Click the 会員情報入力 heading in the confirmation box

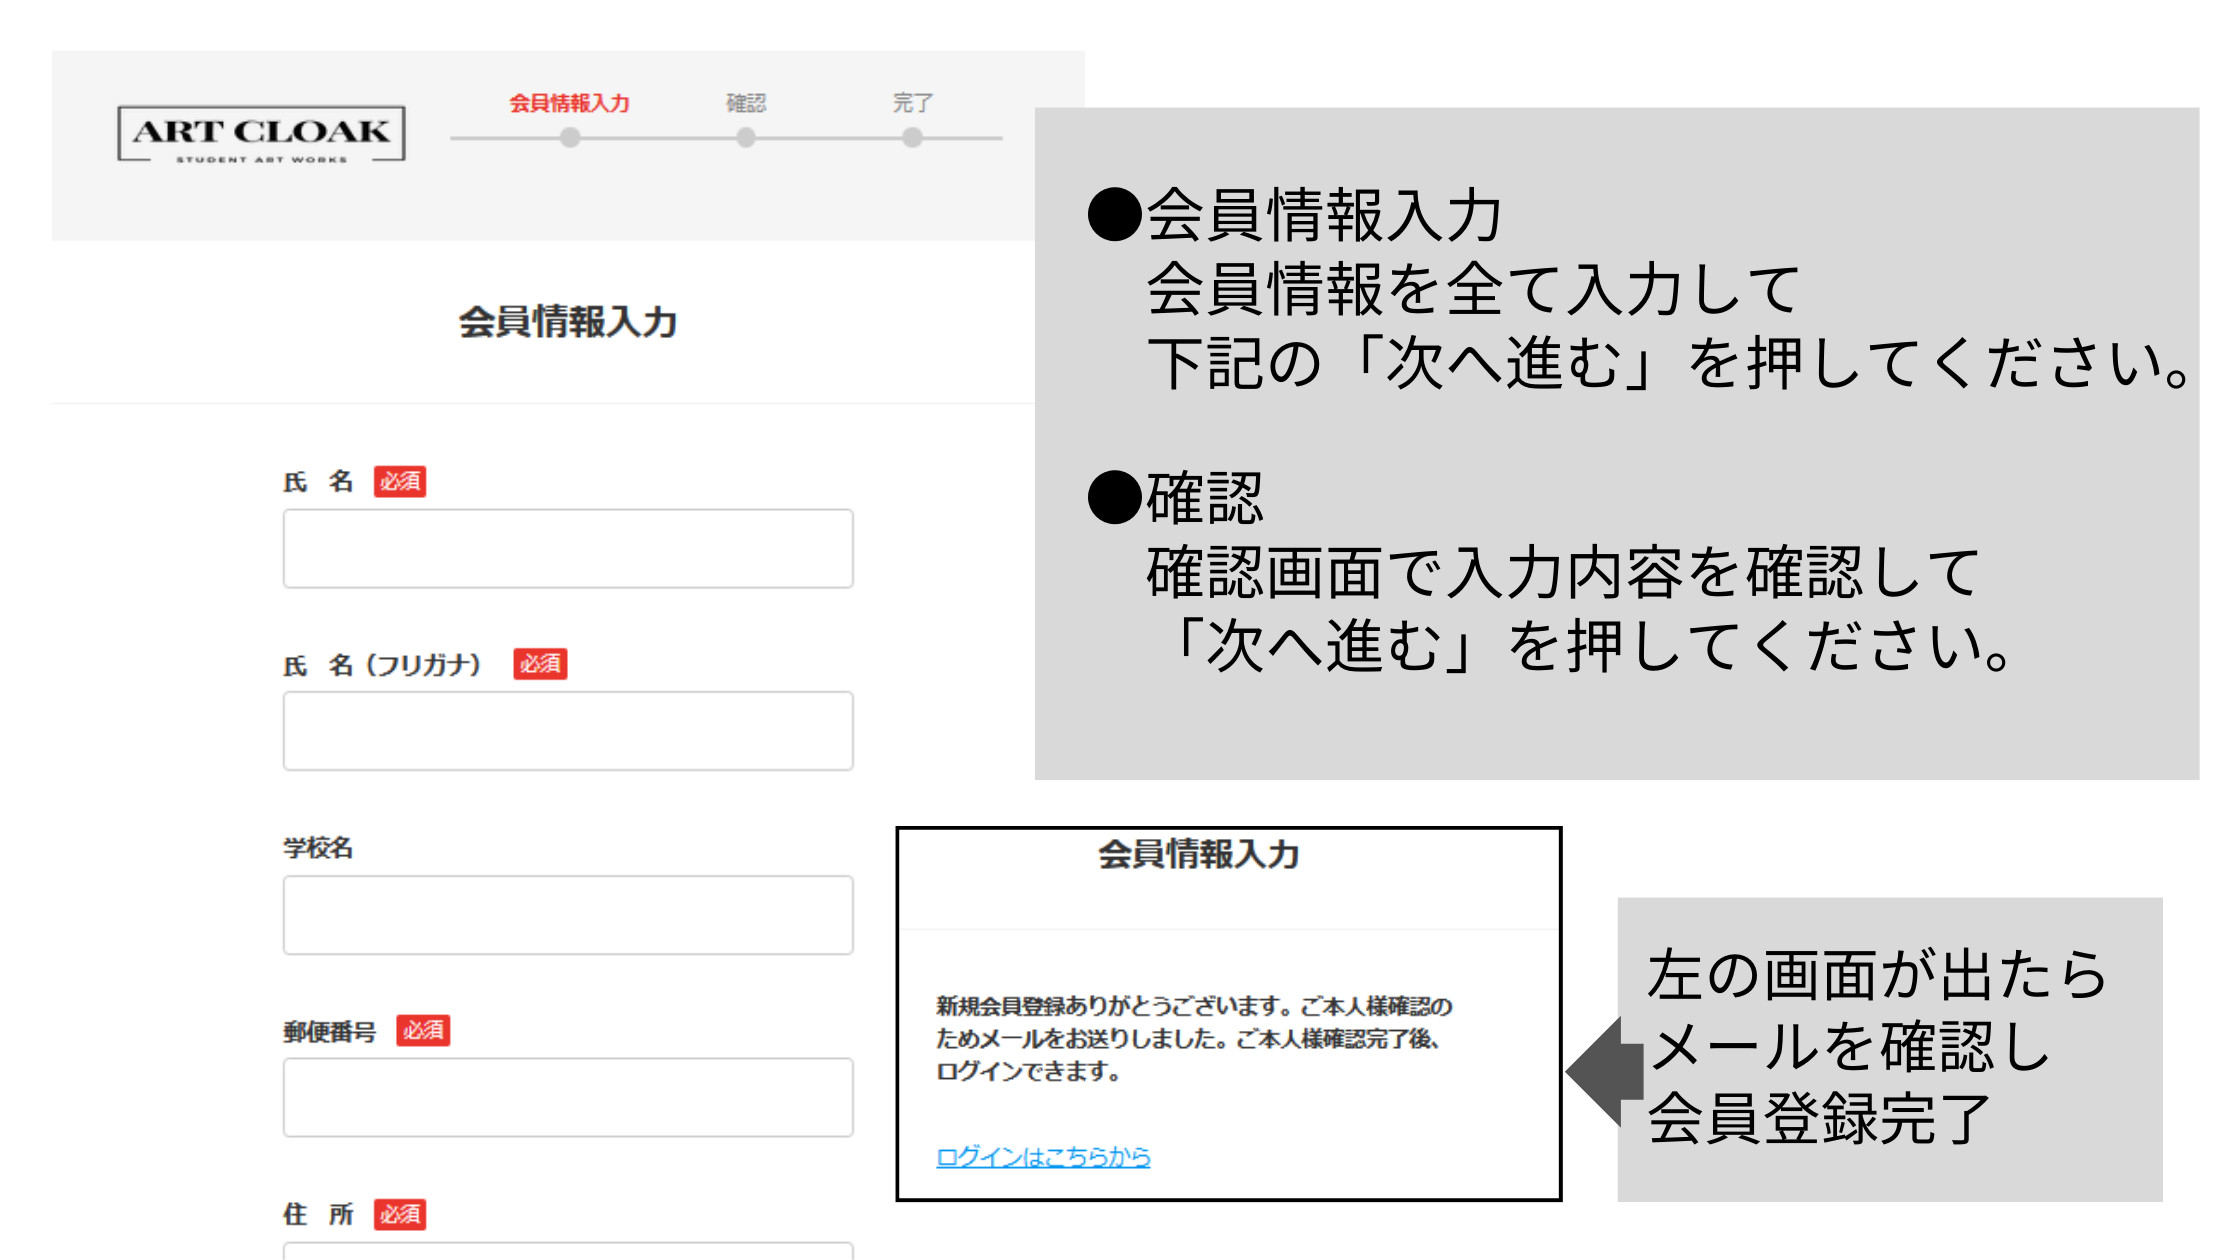(x=1199, y=854)
